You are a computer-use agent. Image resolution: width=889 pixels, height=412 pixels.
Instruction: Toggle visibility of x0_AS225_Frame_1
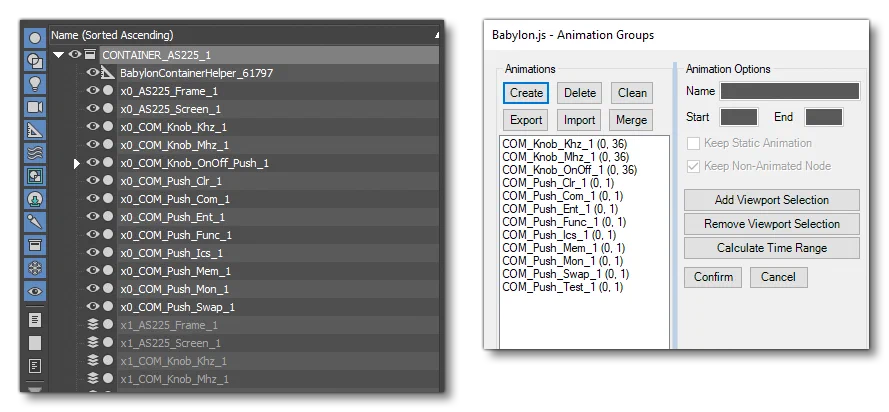coord(93,91)
